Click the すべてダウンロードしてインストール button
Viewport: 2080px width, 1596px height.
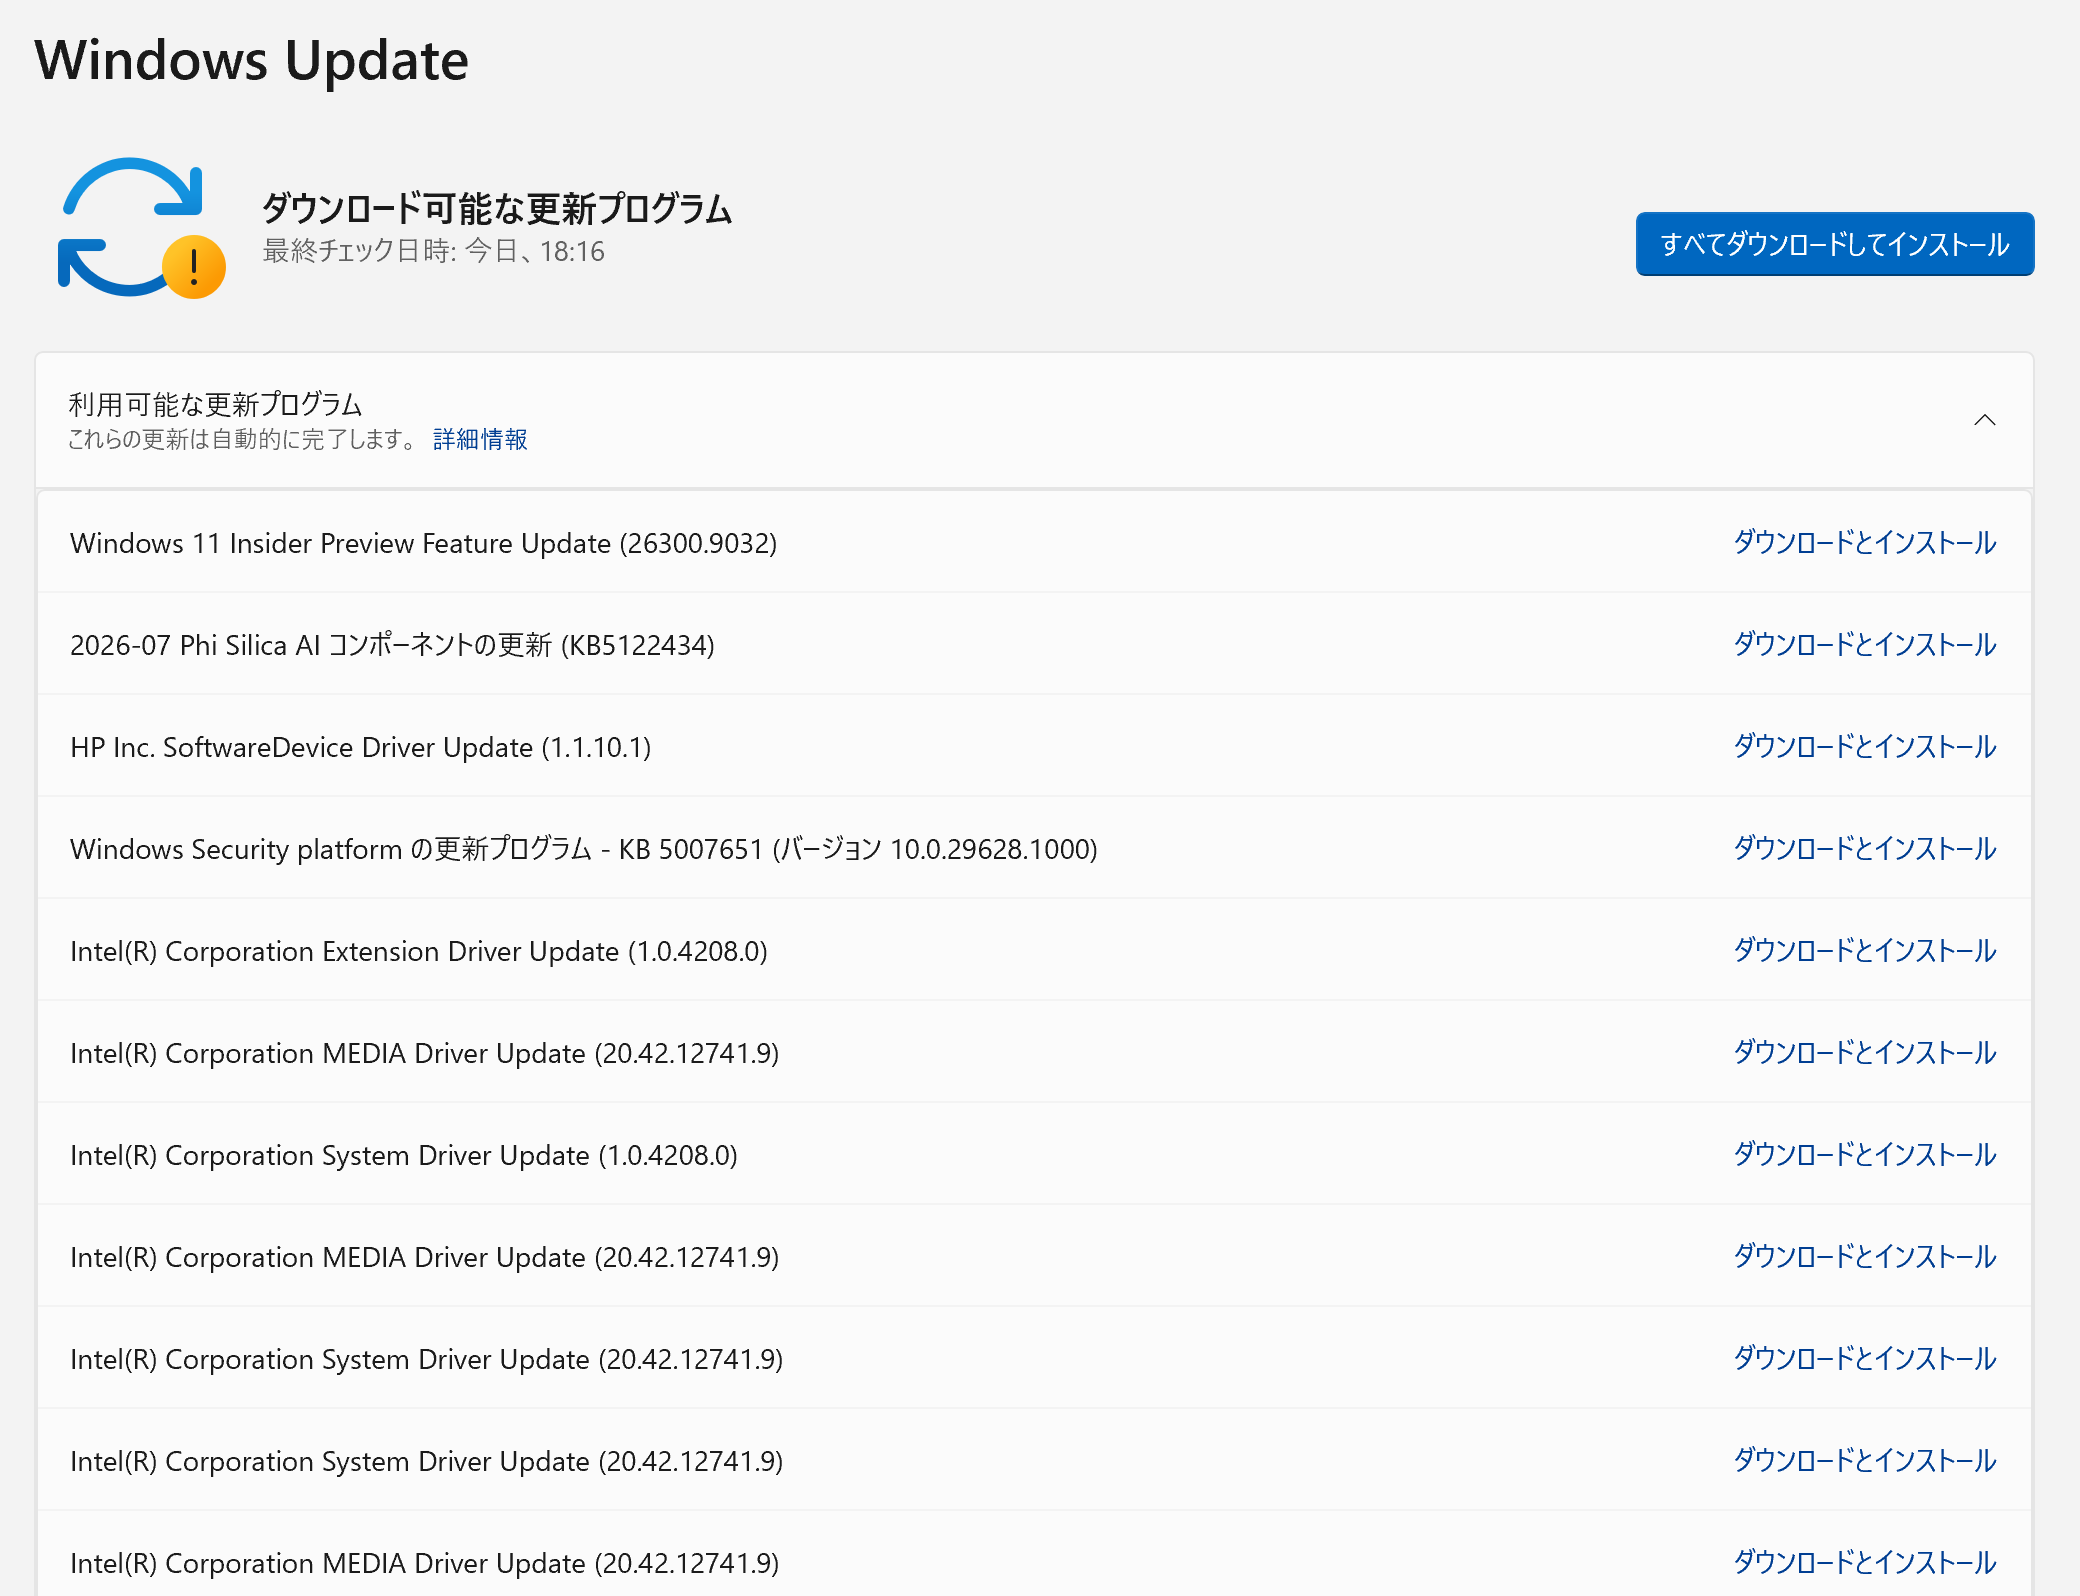click(x=1834, y=244)
